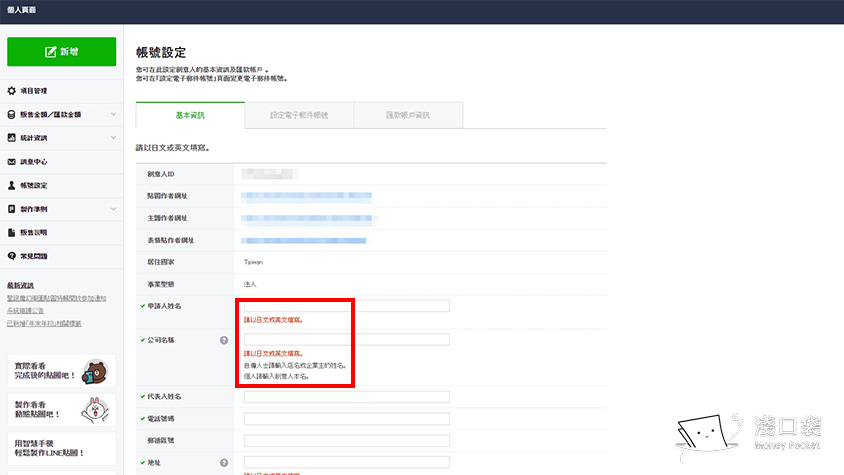Click the 販售金額／匯款金額 coin stack icon
The width and height of the screenshot is (844, 475).
click(12, 115)
